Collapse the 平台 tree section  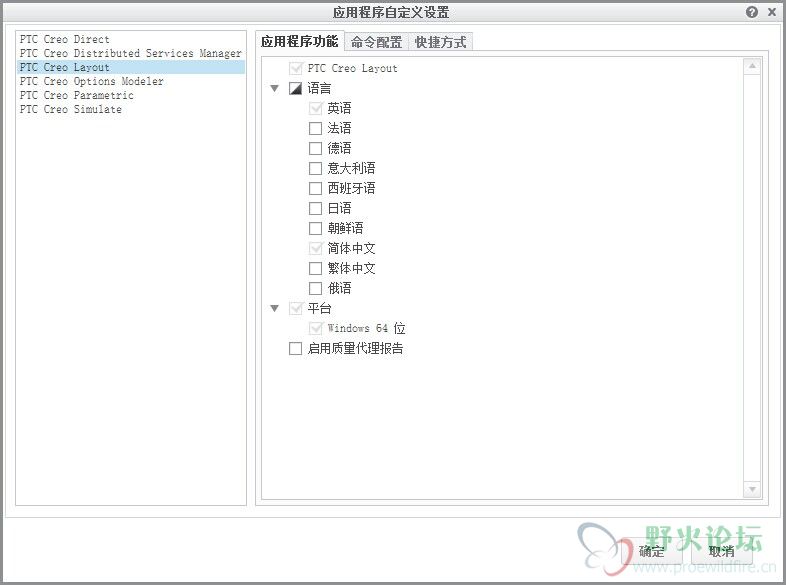(274, 308)
